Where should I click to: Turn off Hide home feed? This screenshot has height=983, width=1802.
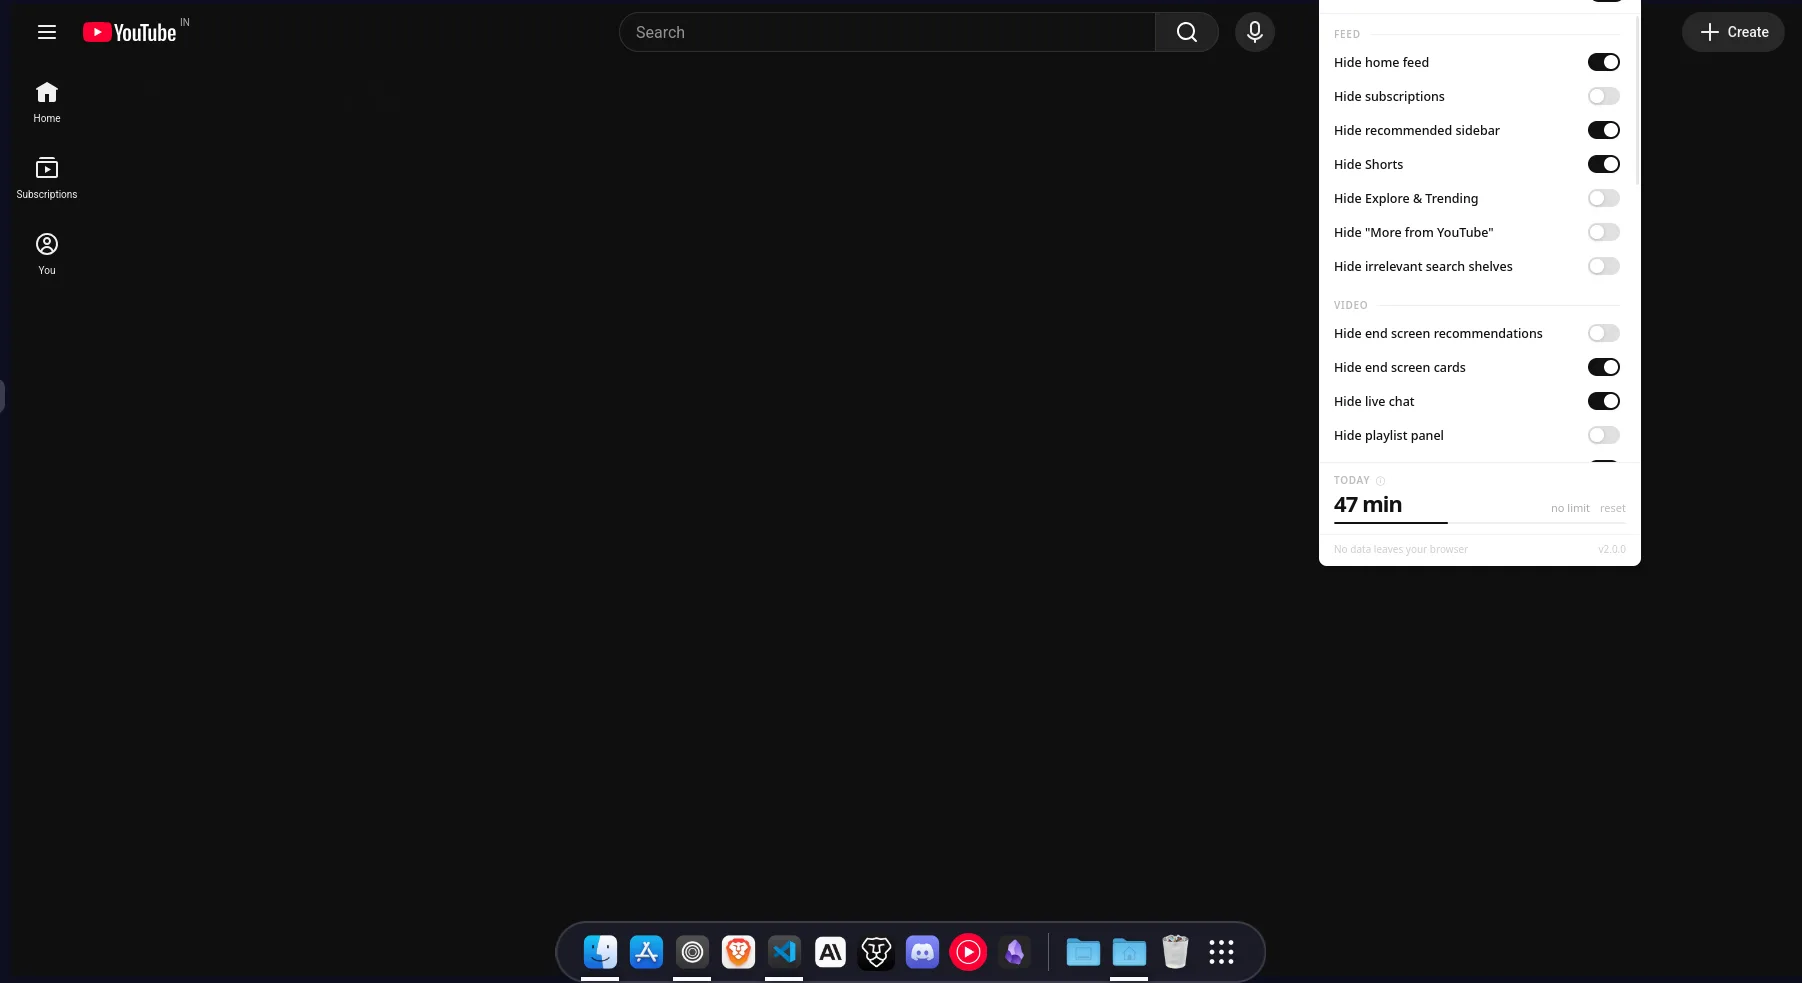pos(1603,62)
